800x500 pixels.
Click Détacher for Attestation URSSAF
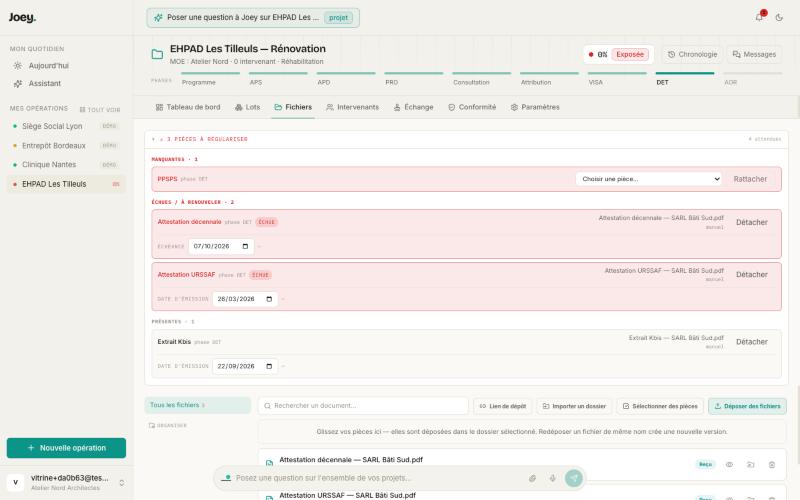[752, 274]
